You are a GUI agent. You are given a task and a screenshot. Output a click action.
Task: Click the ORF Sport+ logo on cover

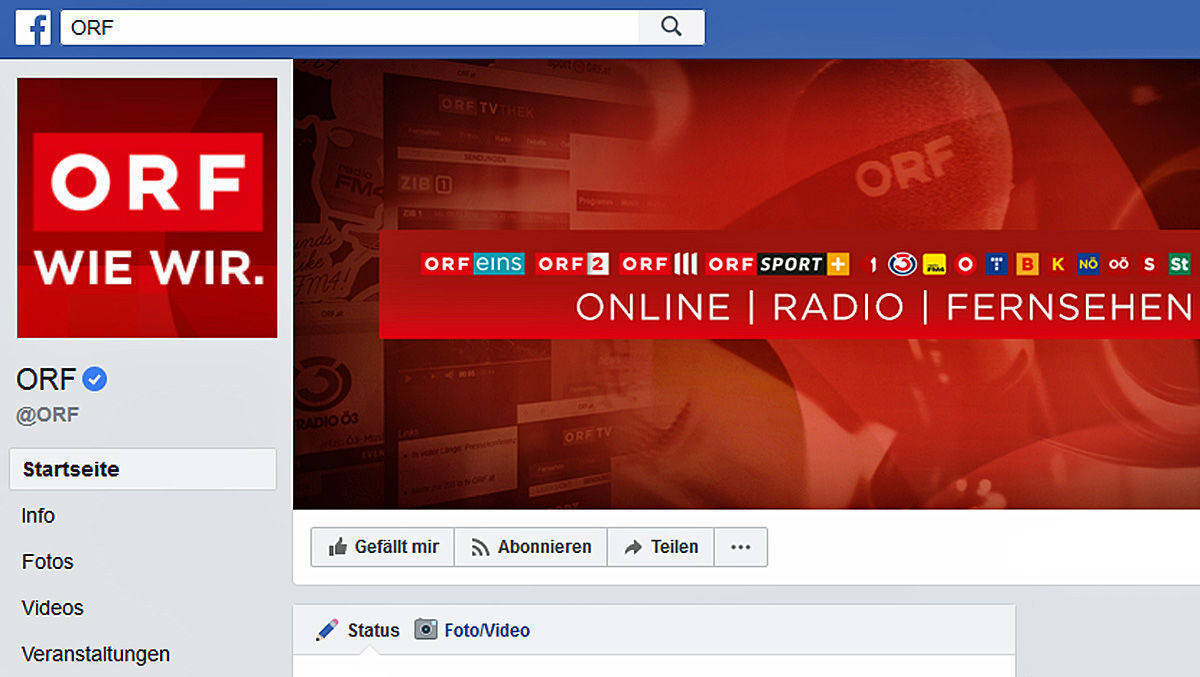(x=778, y=264)
